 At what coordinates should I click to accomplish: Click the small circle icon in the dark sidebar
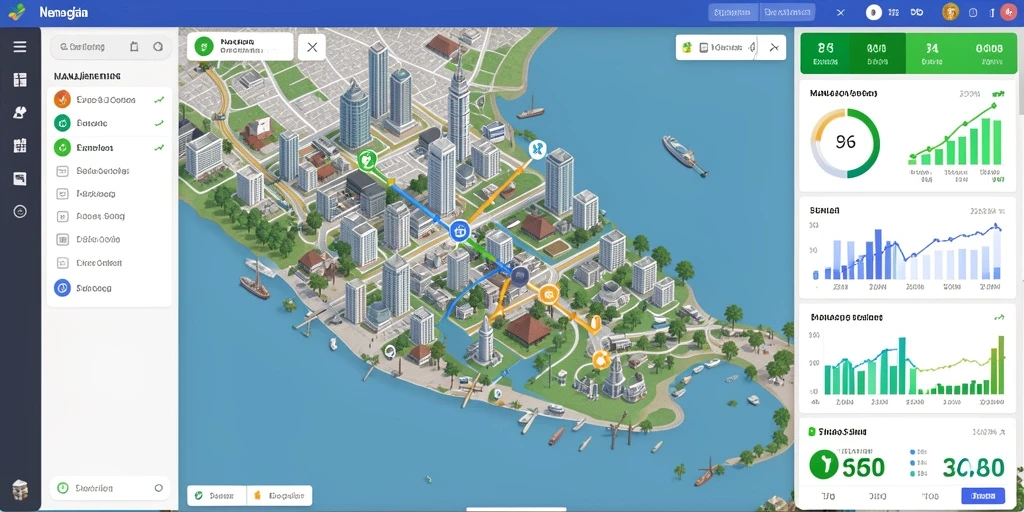click(x=20, y=212)
